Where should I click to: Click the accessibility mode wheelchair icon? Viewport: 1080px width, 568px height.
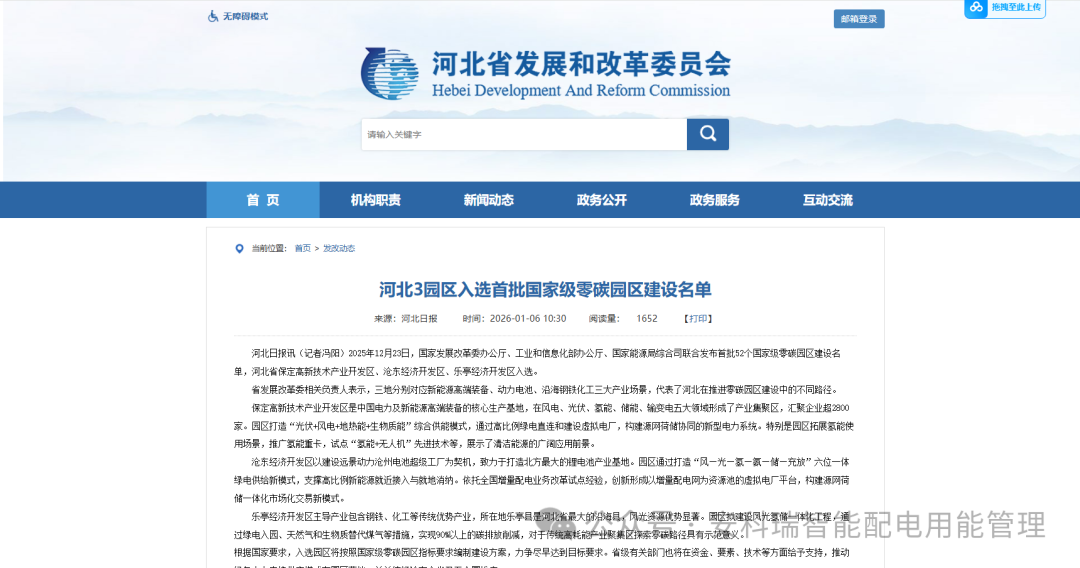[213, 17]
